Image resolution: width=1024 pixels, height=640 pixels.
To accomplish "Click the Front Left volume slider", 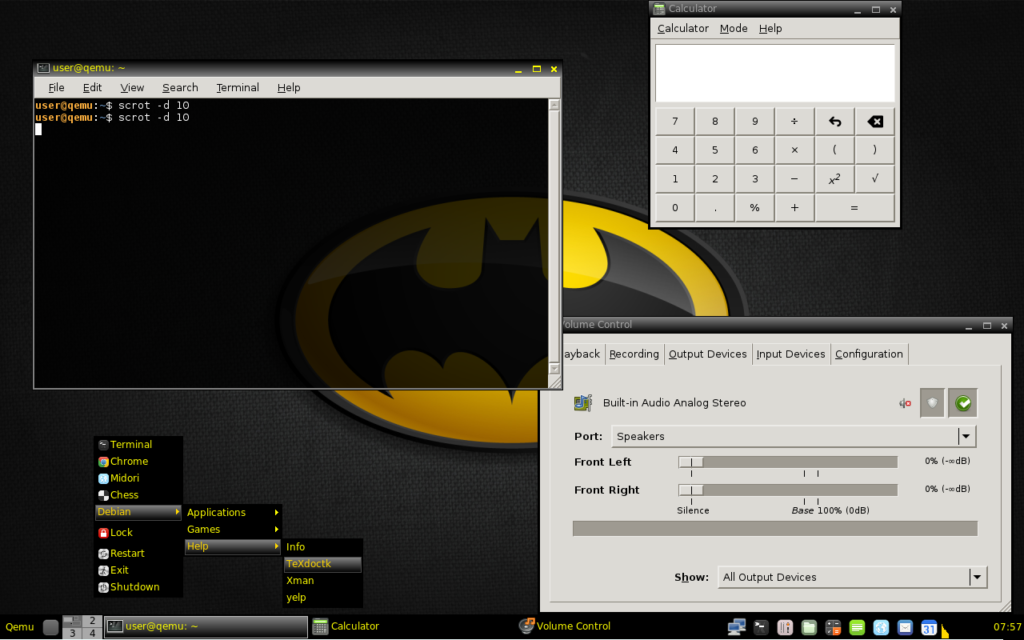I will pos(787,462).
